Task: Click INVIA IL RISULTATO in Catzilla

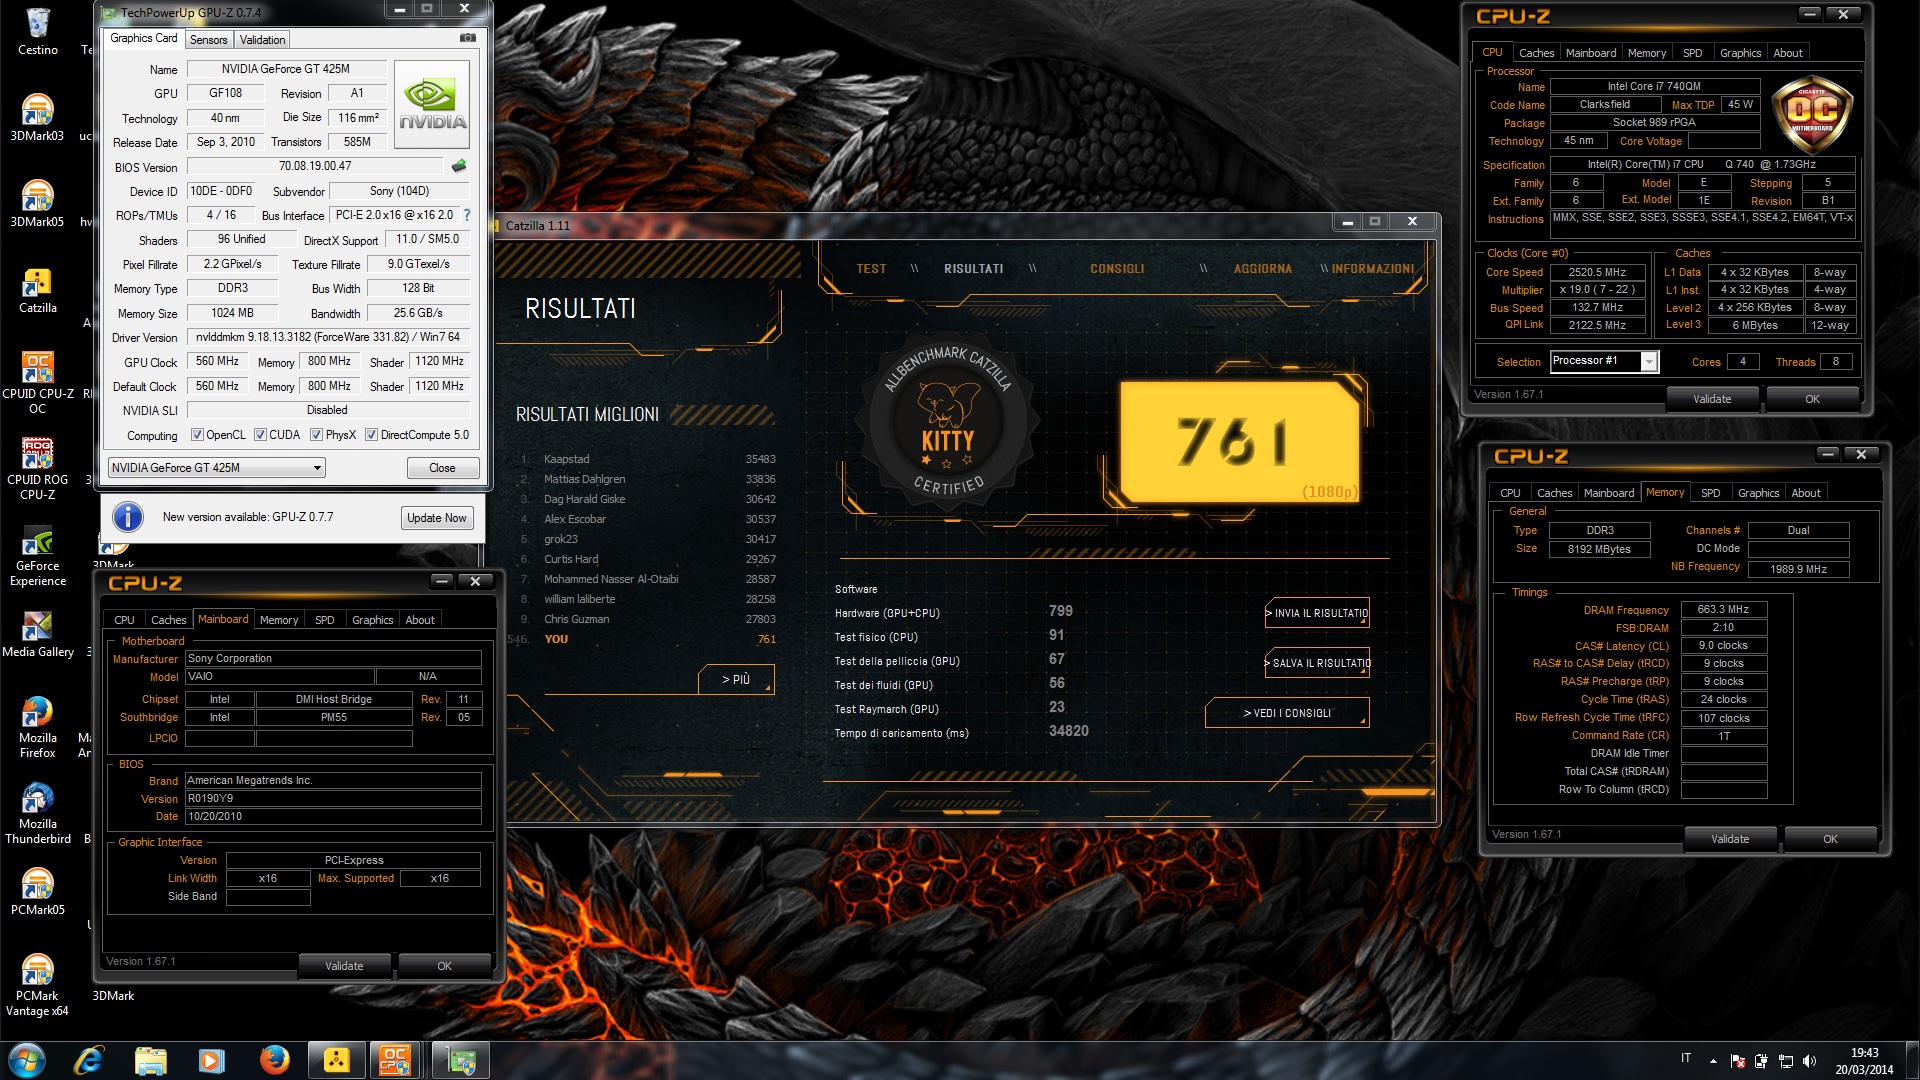Action: pos(1317,613)
